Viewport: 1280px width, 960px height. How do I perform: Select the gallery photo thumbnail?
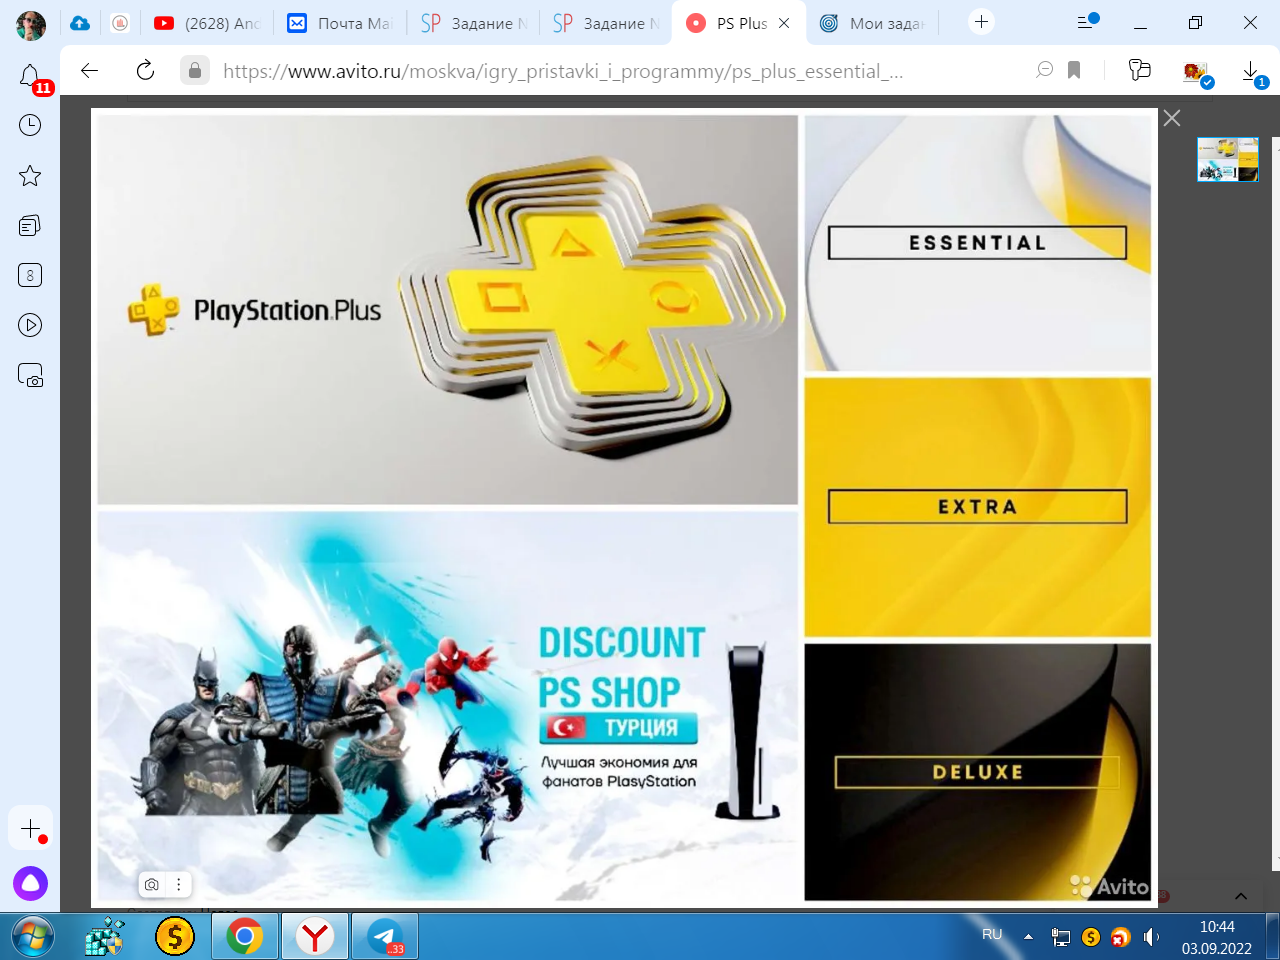[1228, 160]
